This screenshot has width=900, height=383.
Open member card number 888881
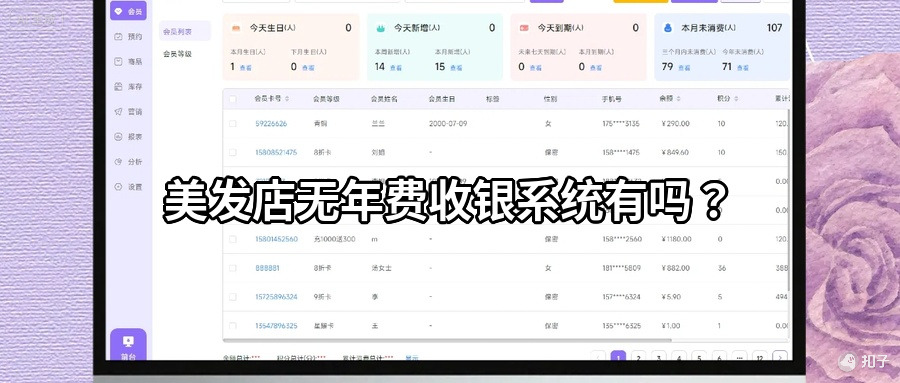(267, 268)
